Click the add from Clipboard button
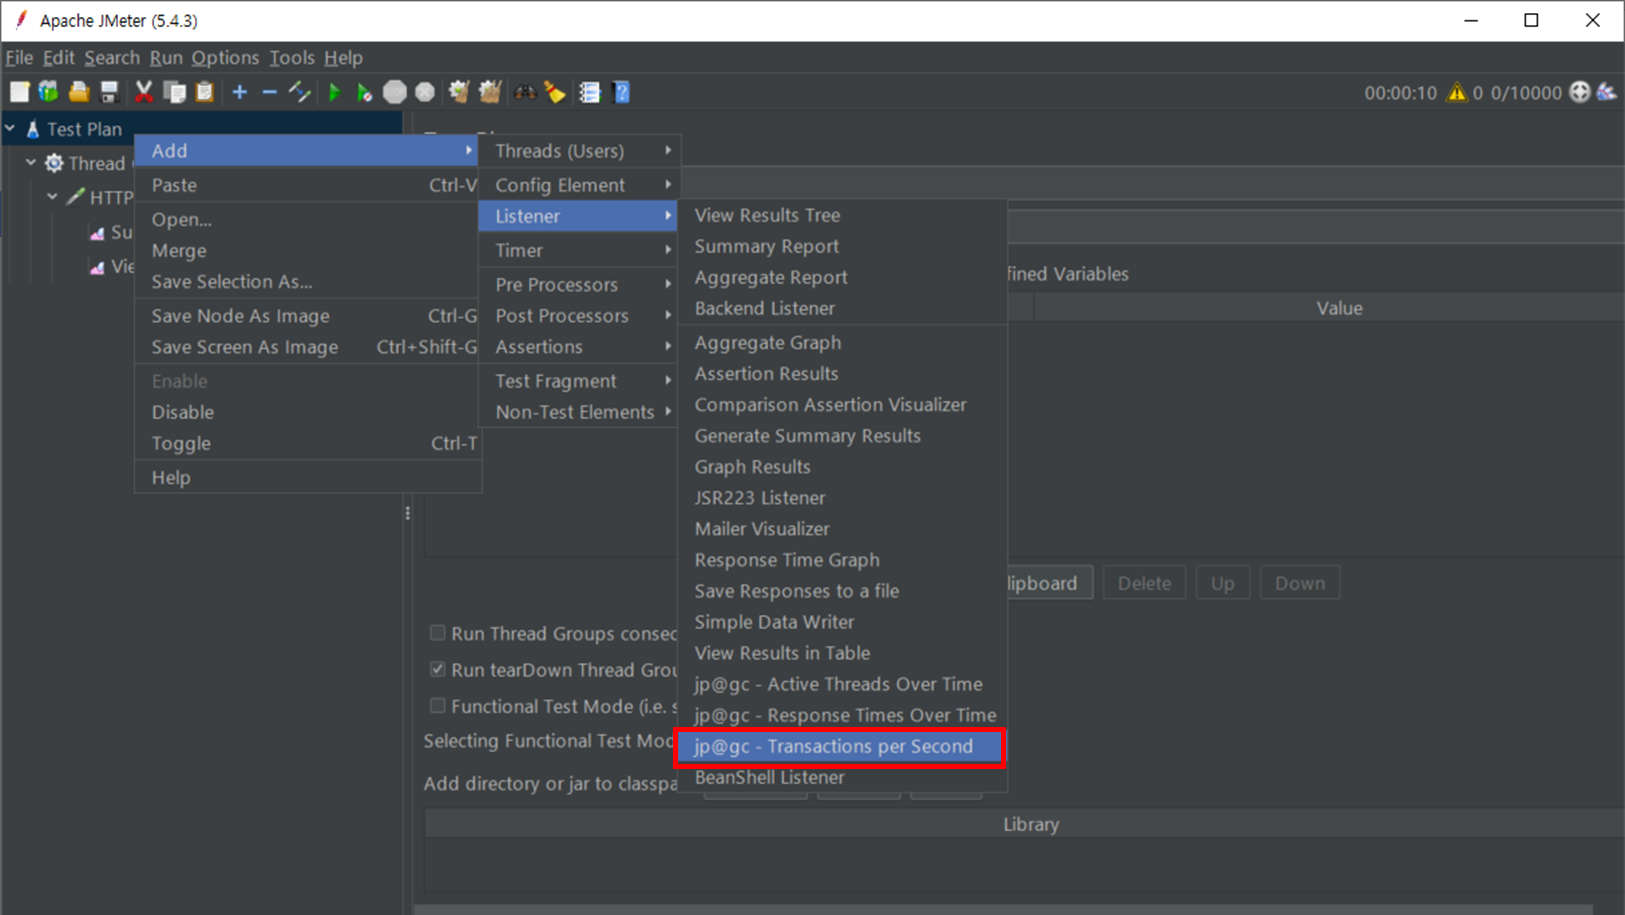The image size is (1625, 915). (1048, 583)
